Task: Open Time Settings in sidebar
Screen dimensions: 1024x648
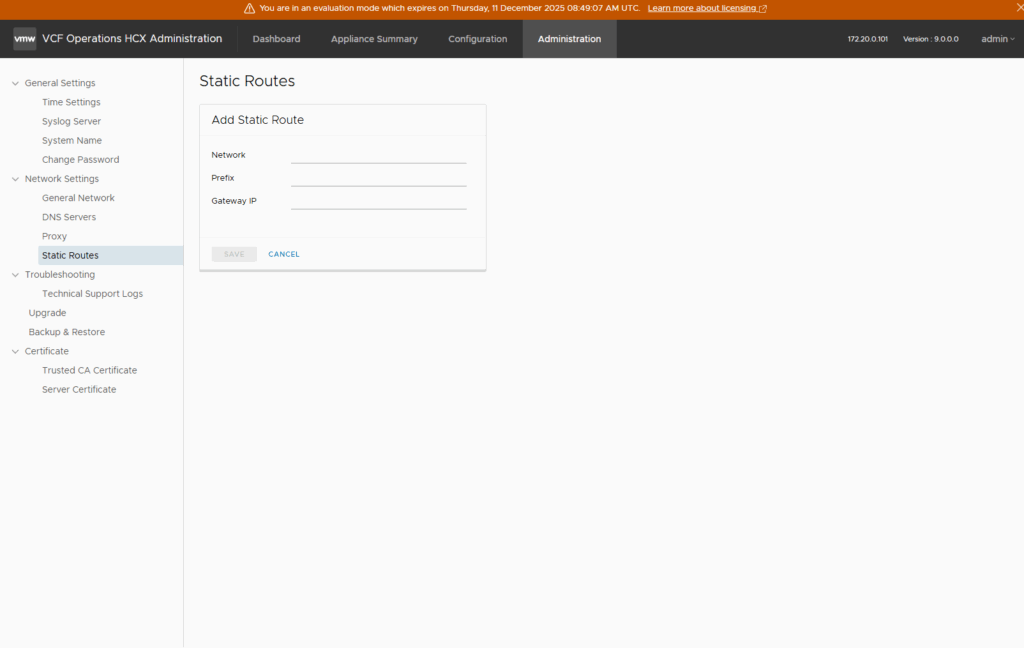Action: point(71,102)
